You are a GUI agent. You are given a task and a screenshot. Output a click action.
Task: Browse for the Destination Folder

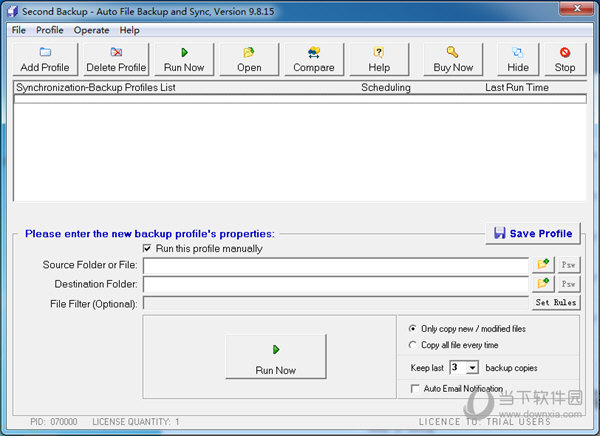(543, 284)
